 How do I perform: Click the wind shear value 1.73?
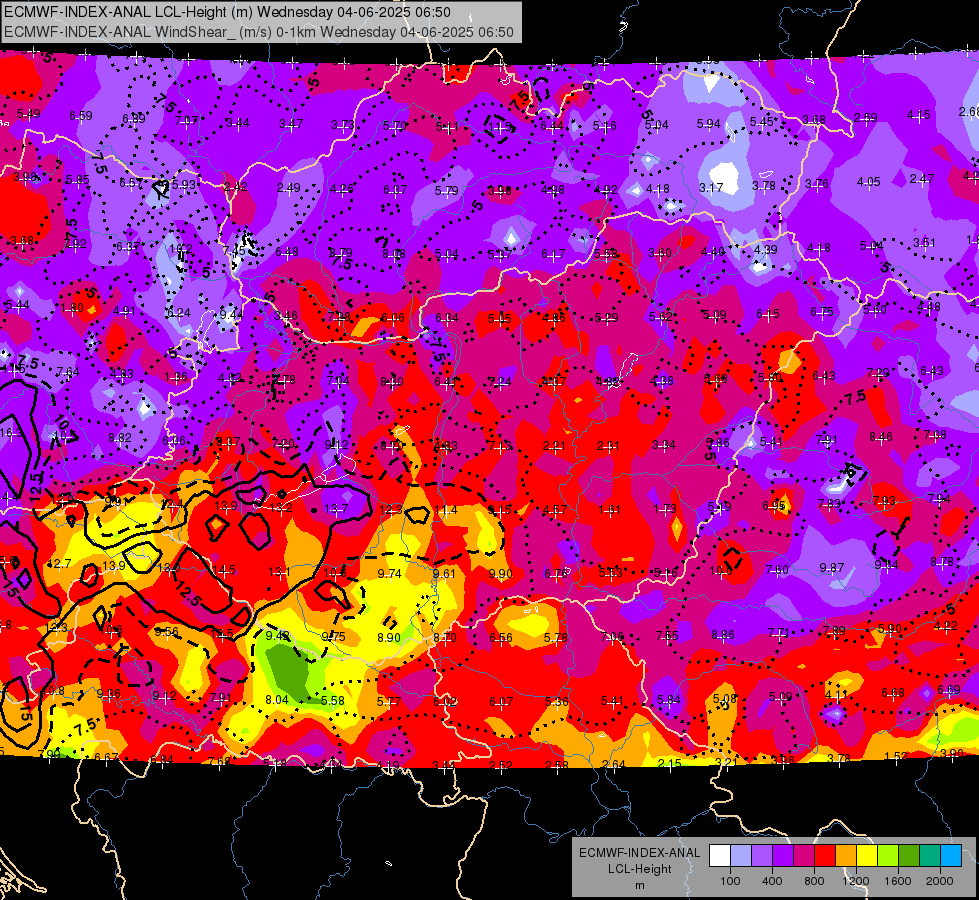(665, 509)
